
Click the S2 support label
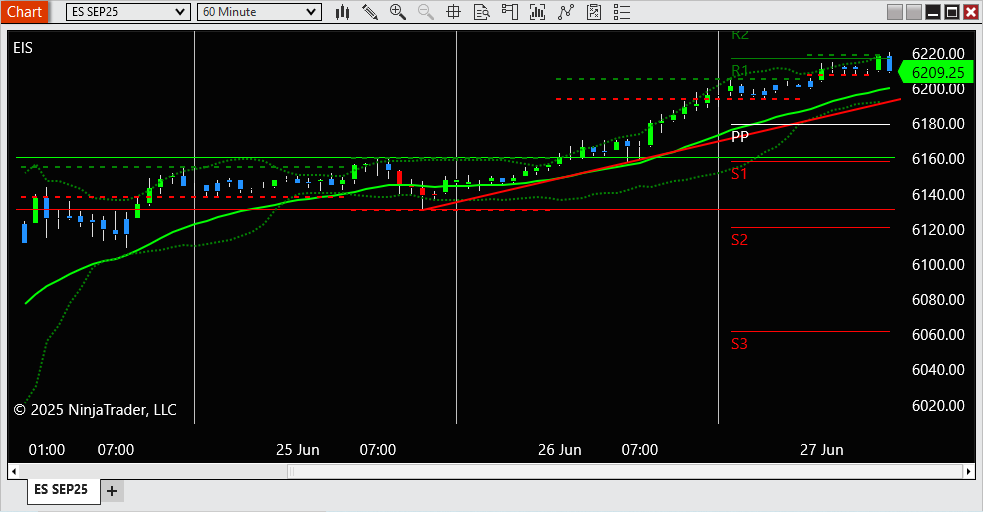pos(739,240)
